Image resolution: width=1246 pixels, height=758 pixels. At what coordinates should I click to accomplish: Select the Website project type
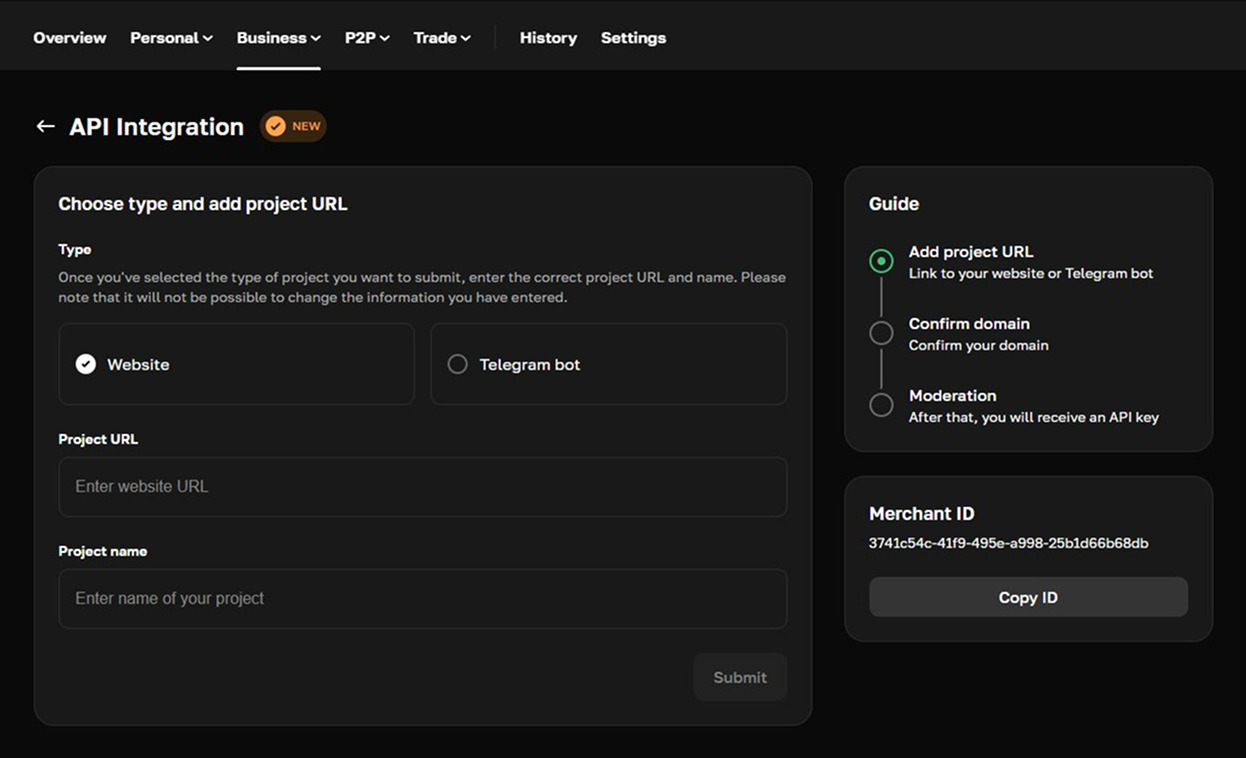(236, 364)
